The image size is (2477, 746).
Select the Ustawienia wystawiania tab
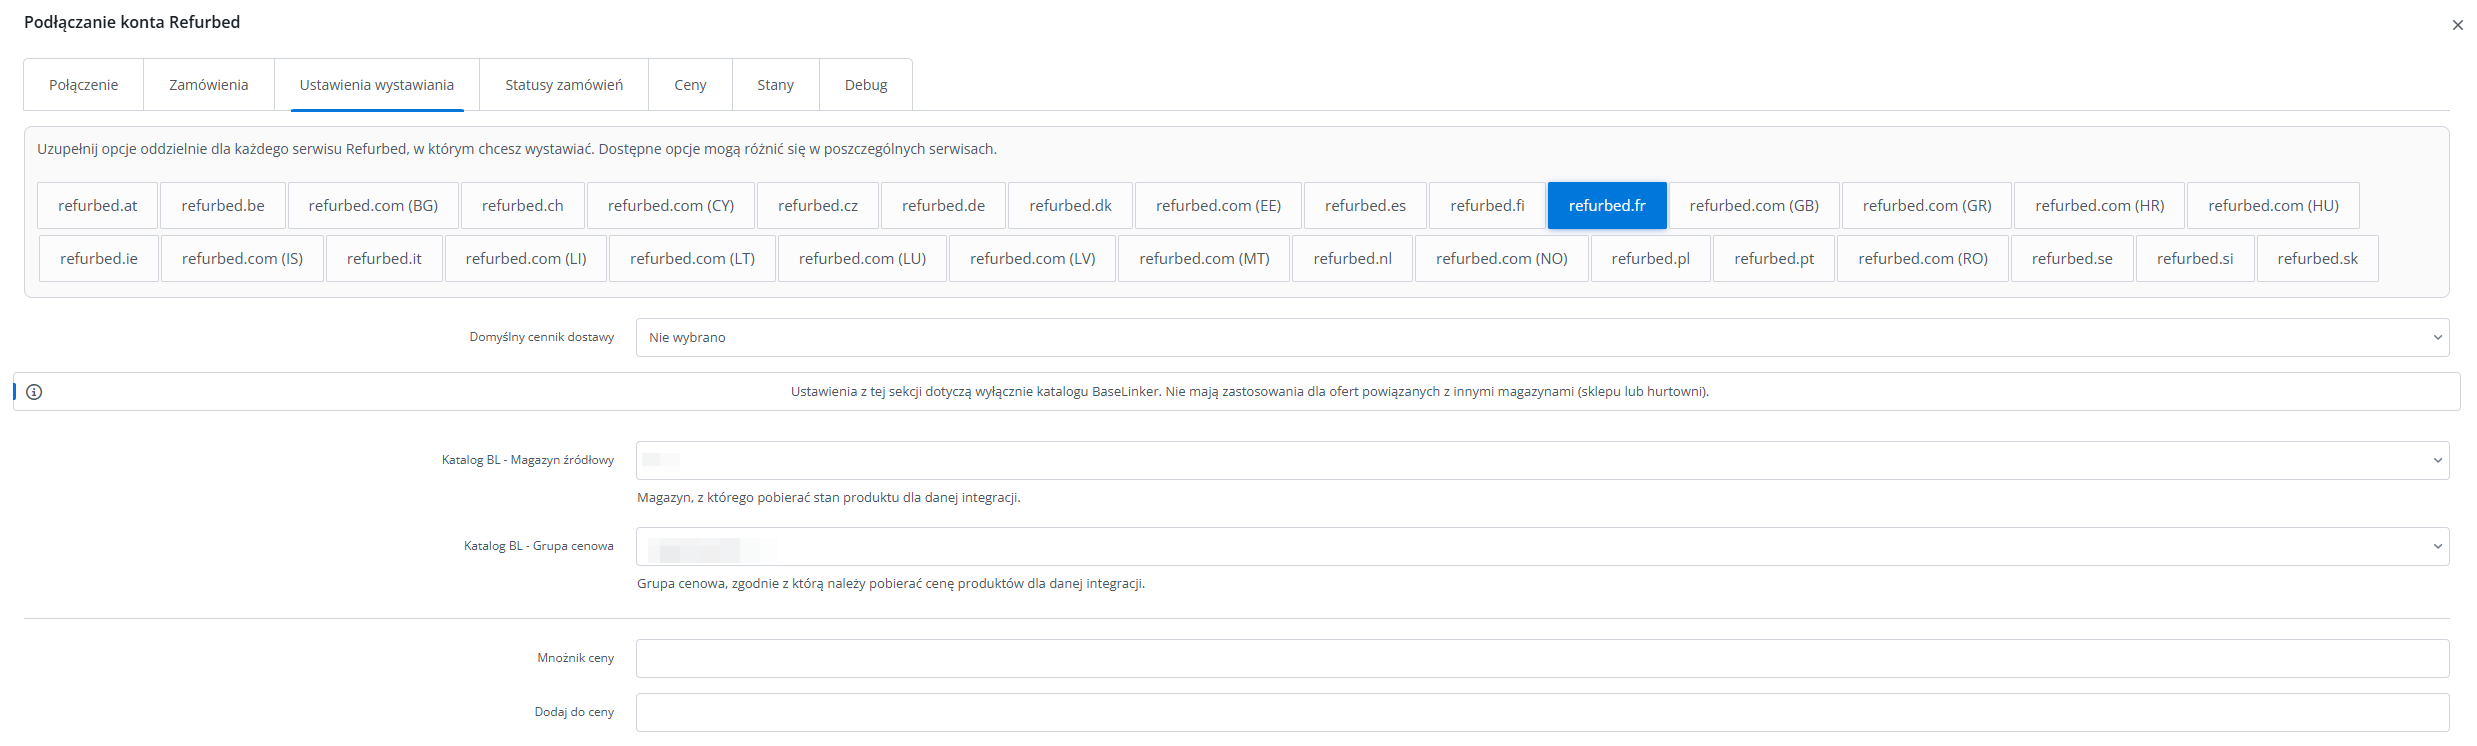377,85
